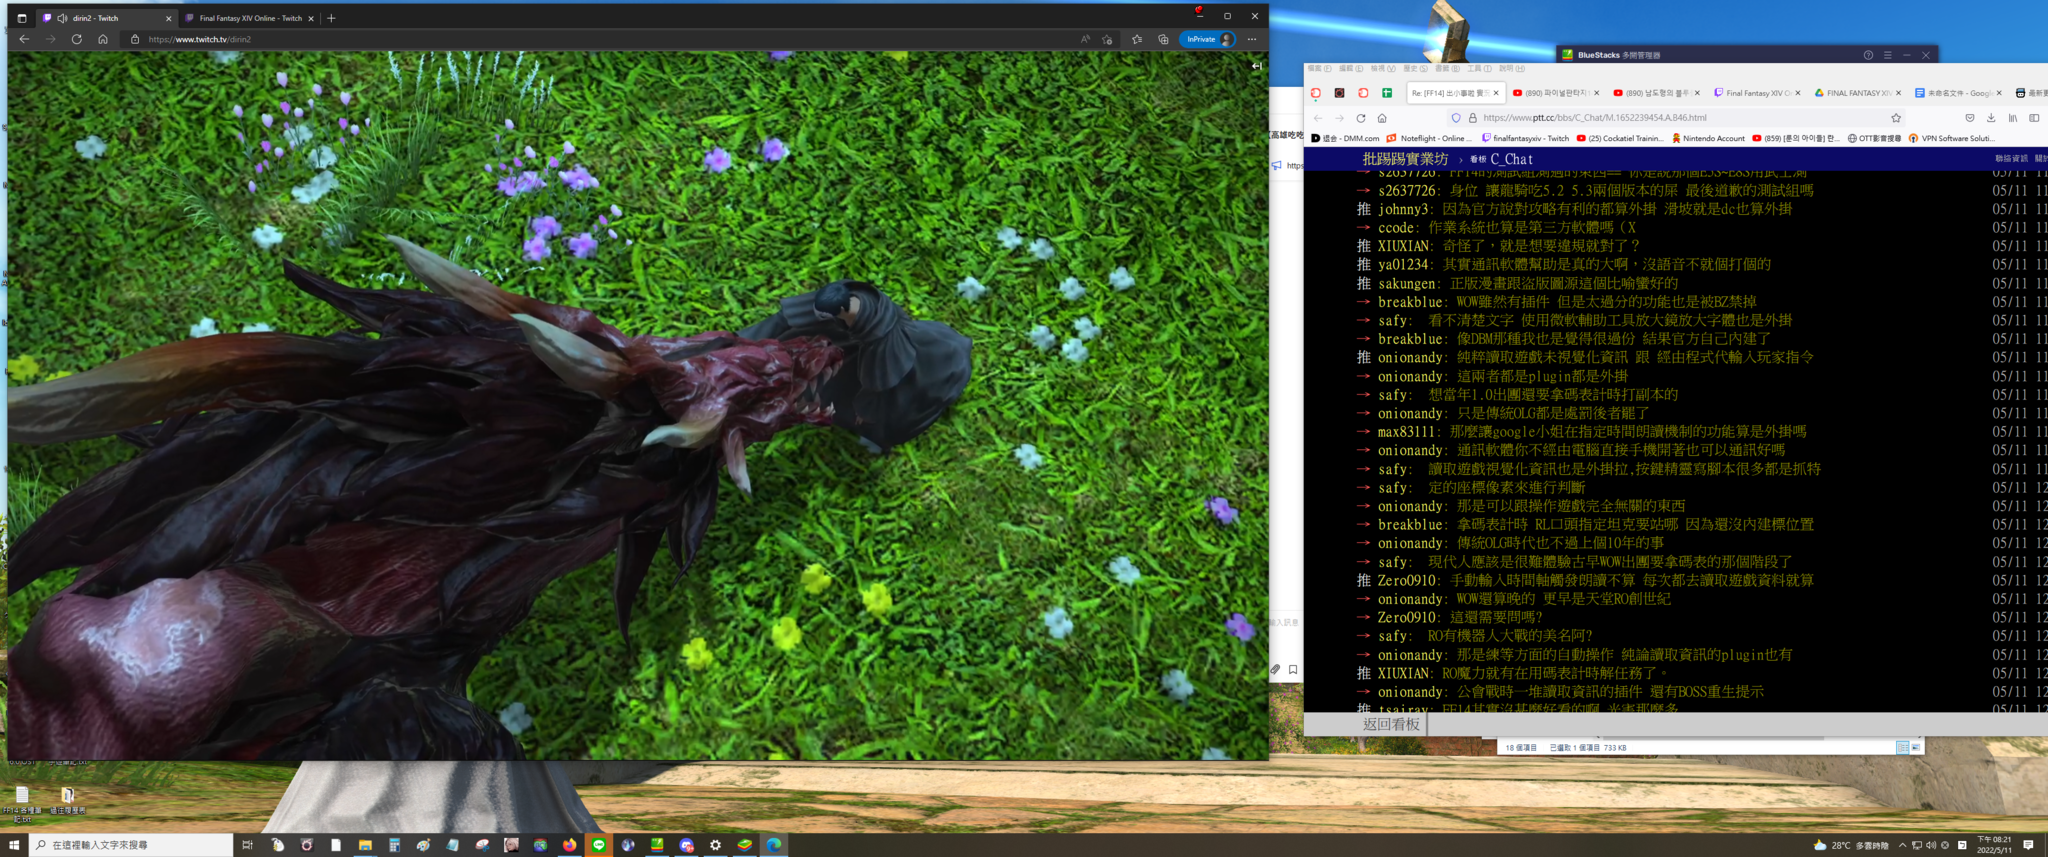Viewport: 2048px width, 857px height.
Task: Open Edge tab actions menu icon
Action: (22, 18)
